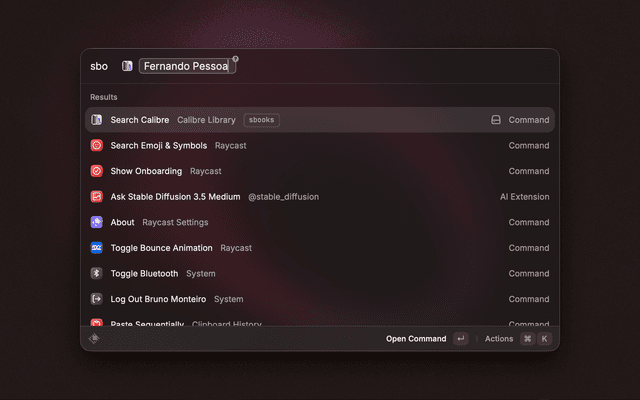Viewport: 640px width, 400px height.
Task: Click the @stable_diffusion handle text
Action: point(283,197)
